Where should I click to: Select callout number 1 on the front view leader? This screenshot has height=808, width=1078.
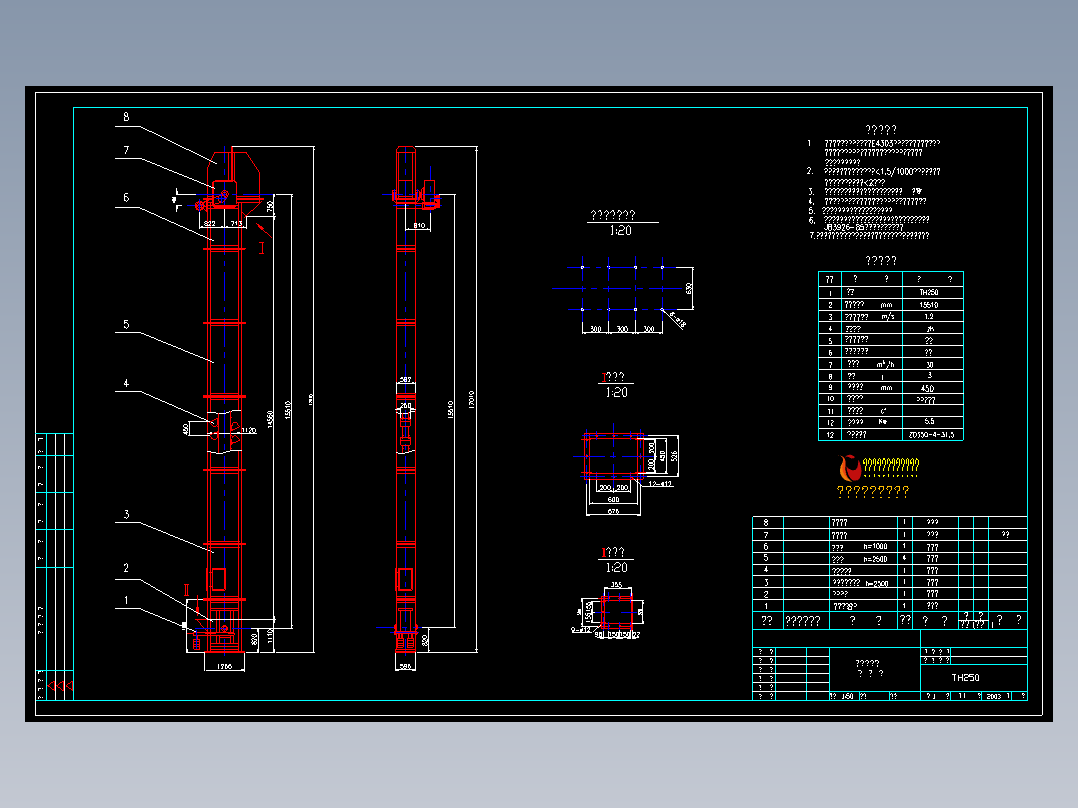126,600
